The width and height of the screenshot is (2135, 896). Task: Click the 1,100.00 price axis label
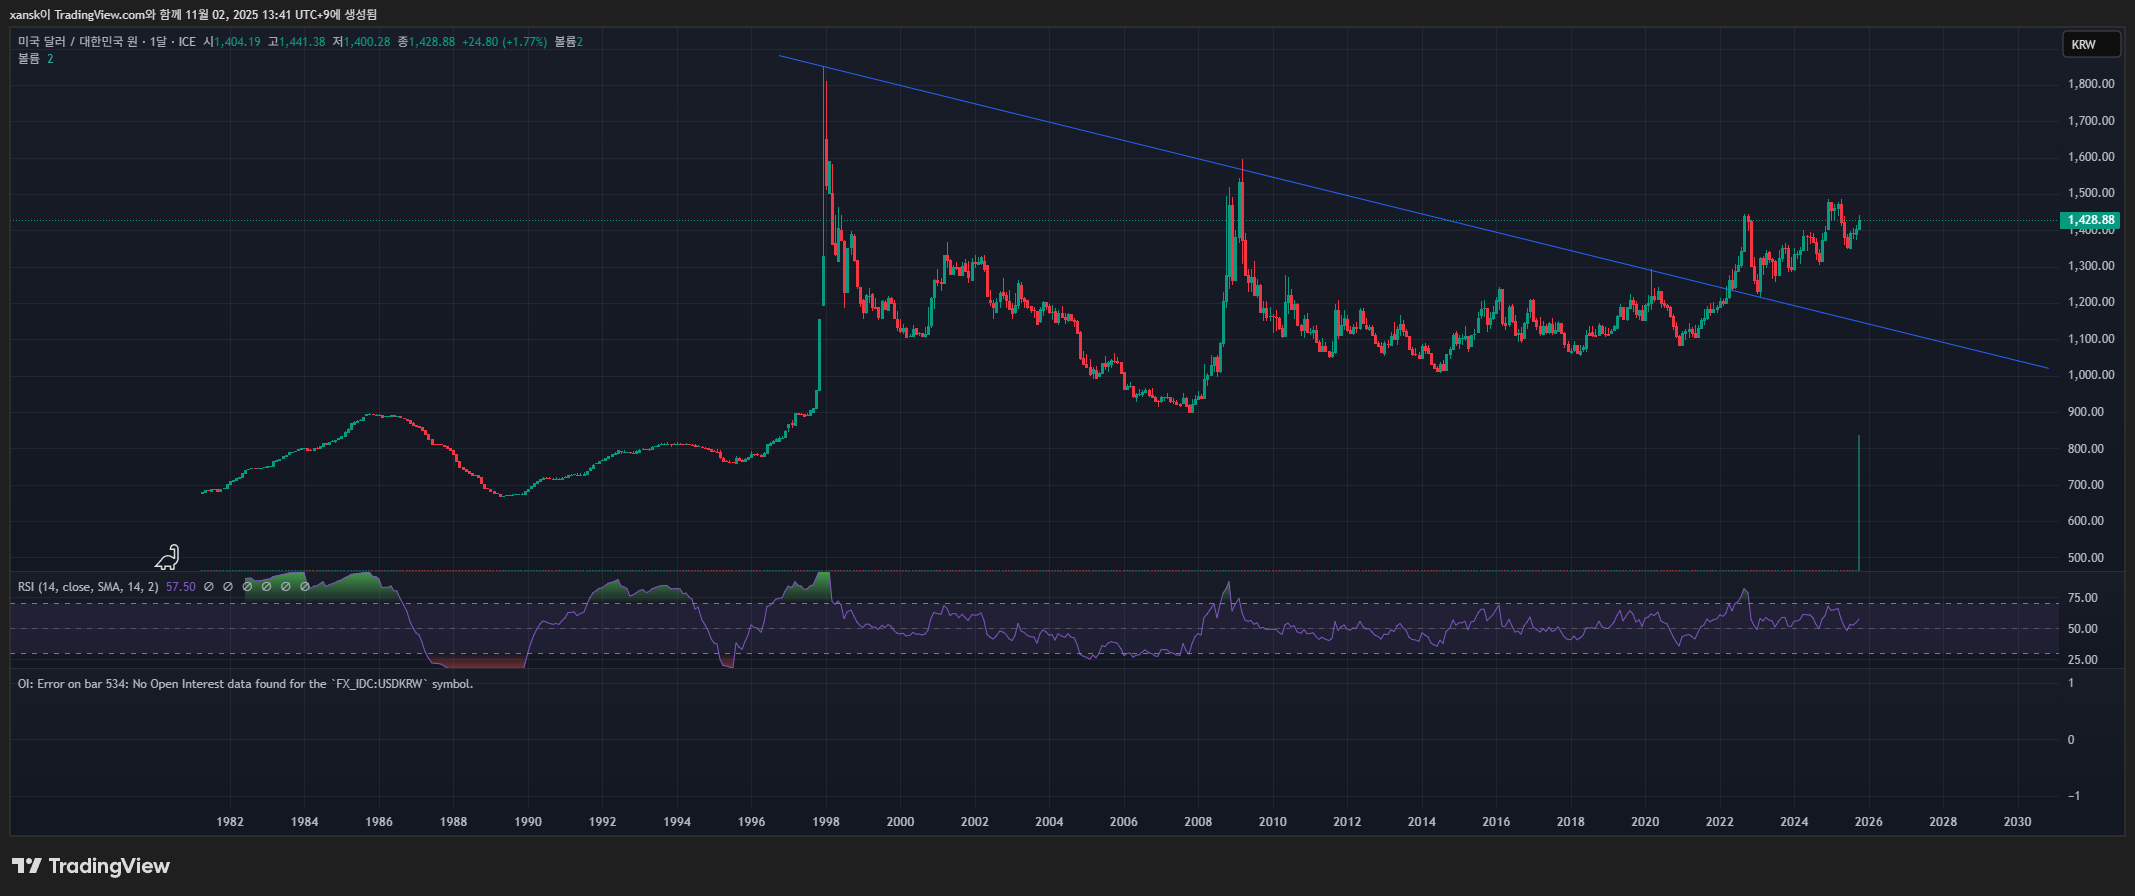point(2091,339)
